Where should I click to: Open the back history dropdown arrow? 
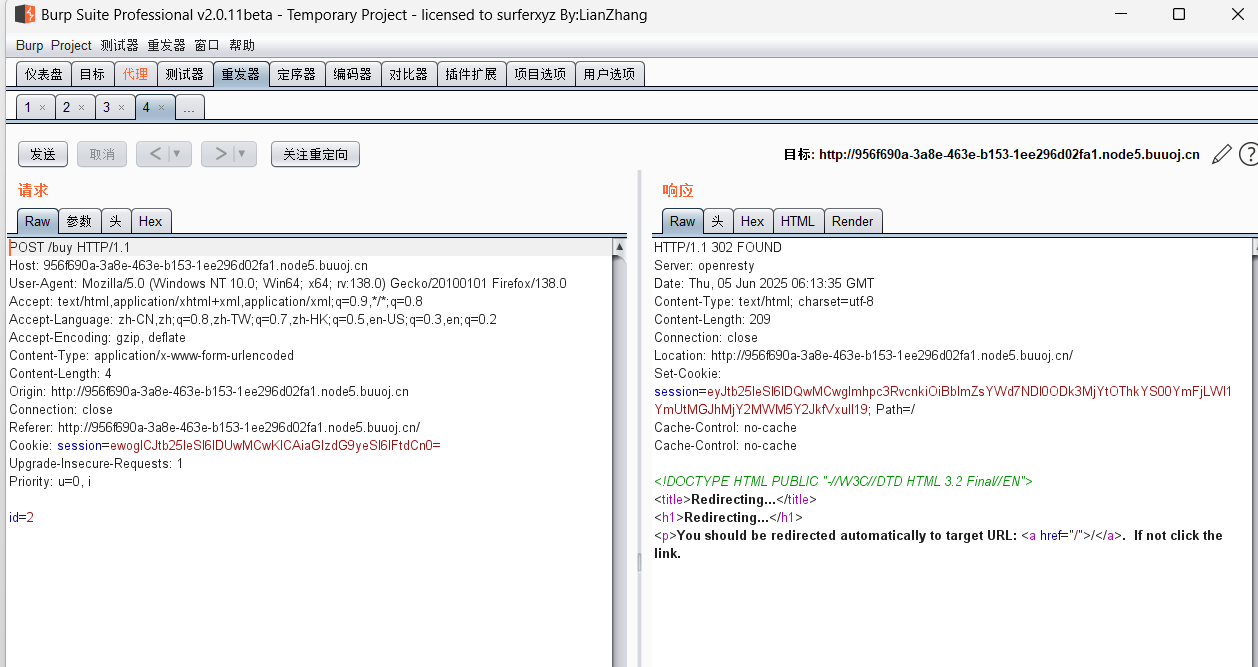(178, 154)
